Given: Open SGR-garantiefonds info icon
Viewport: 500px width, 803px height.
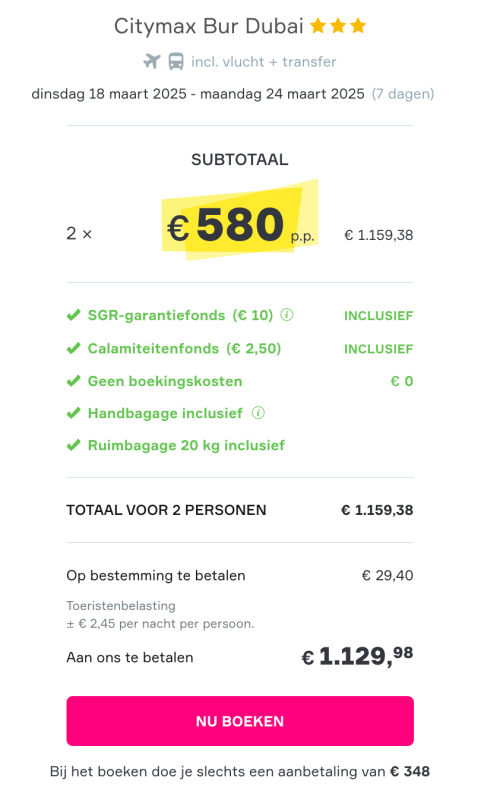Looking at the screenshot, I should coord(287,314).
